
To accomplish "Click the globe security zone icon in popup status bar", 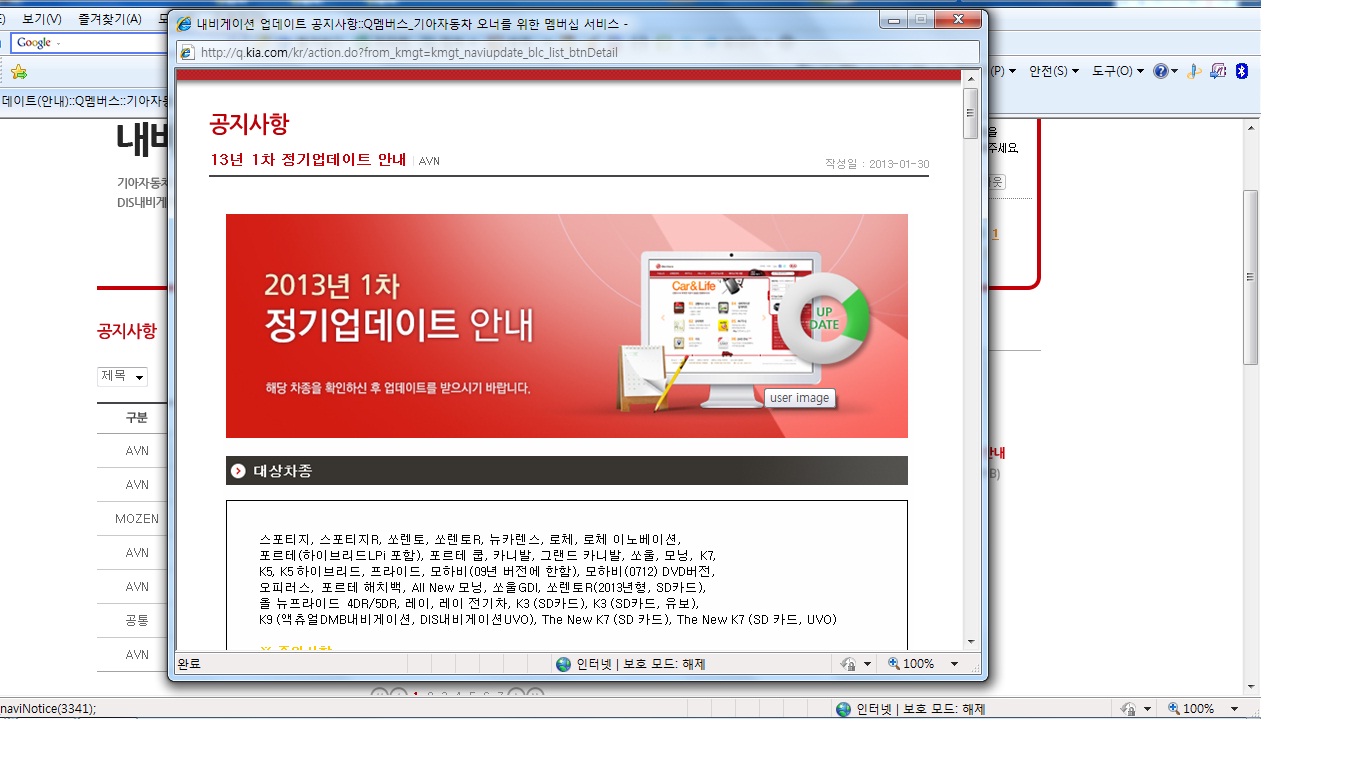I will (563, 664).
